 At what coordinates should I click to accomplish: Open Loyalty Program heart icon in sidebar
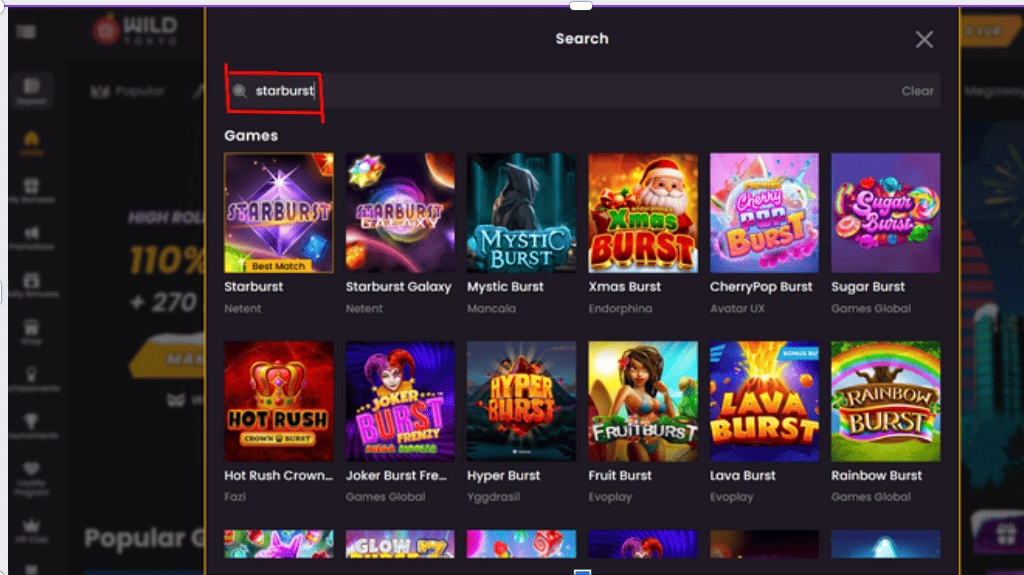pyautogui.click(x=31, y=479)
